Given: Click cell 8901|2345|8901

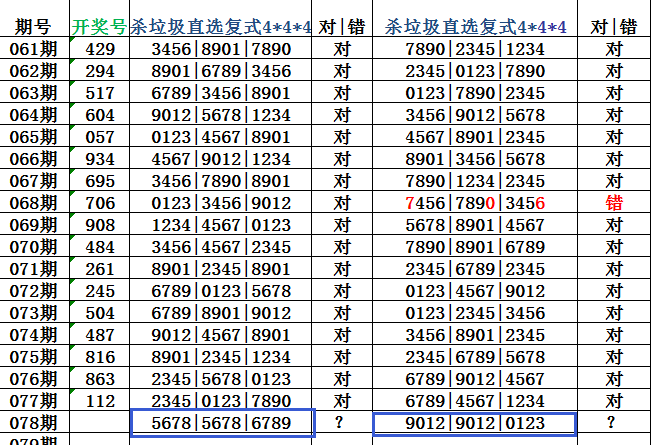Looking at the screenshot, I should click(x=220, y=268).
